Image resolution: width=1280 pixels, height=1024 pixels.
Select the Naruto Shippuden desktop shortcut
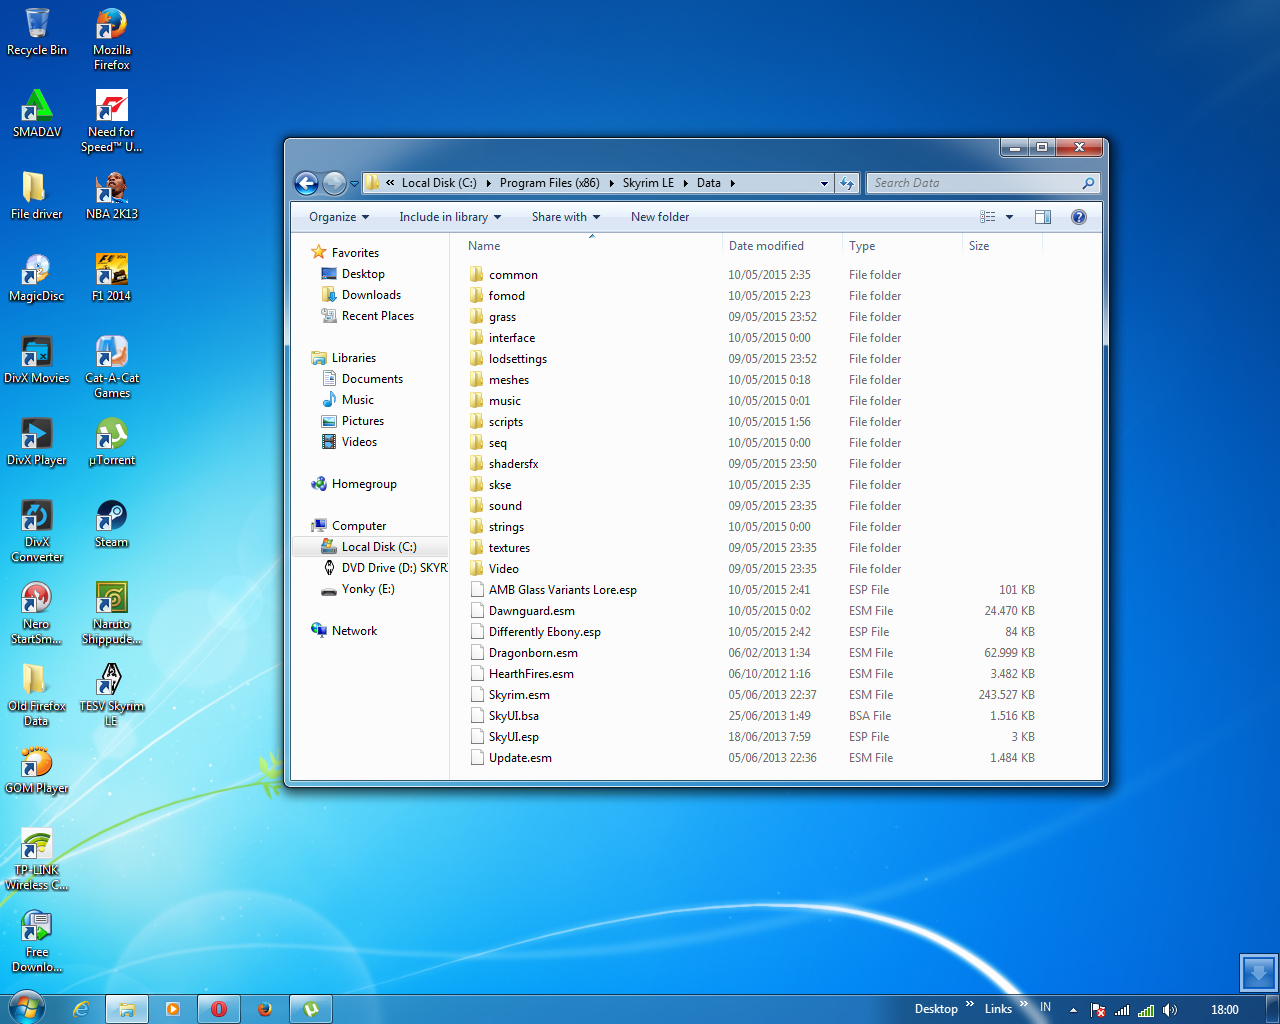pyautogui.click(x=112, y=613)
